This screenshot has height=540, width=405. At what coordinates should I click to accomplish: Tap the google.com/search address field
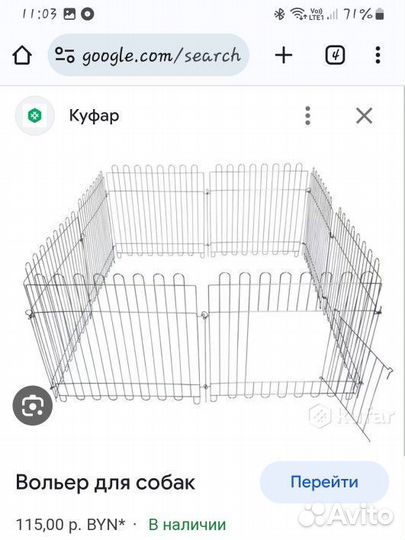(x=148, y=55)
